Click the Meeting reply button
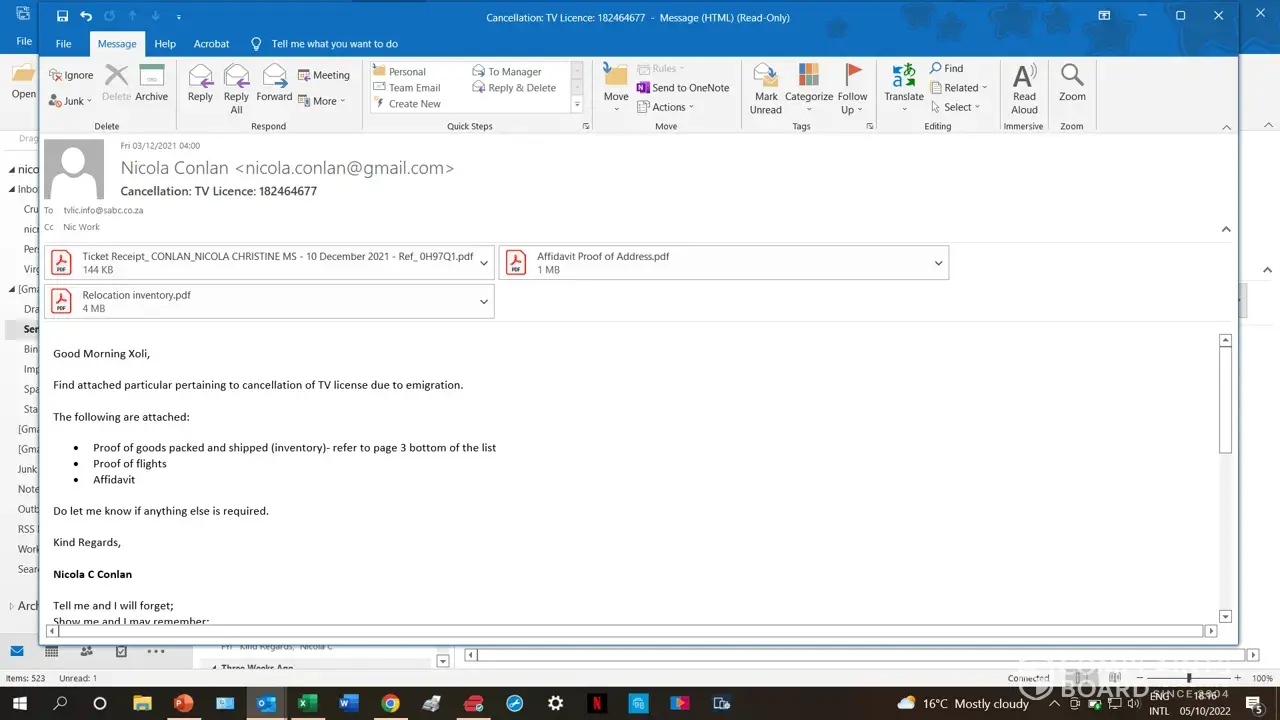The width and height of the screenshot is (1280, 720). click(324, 75)
